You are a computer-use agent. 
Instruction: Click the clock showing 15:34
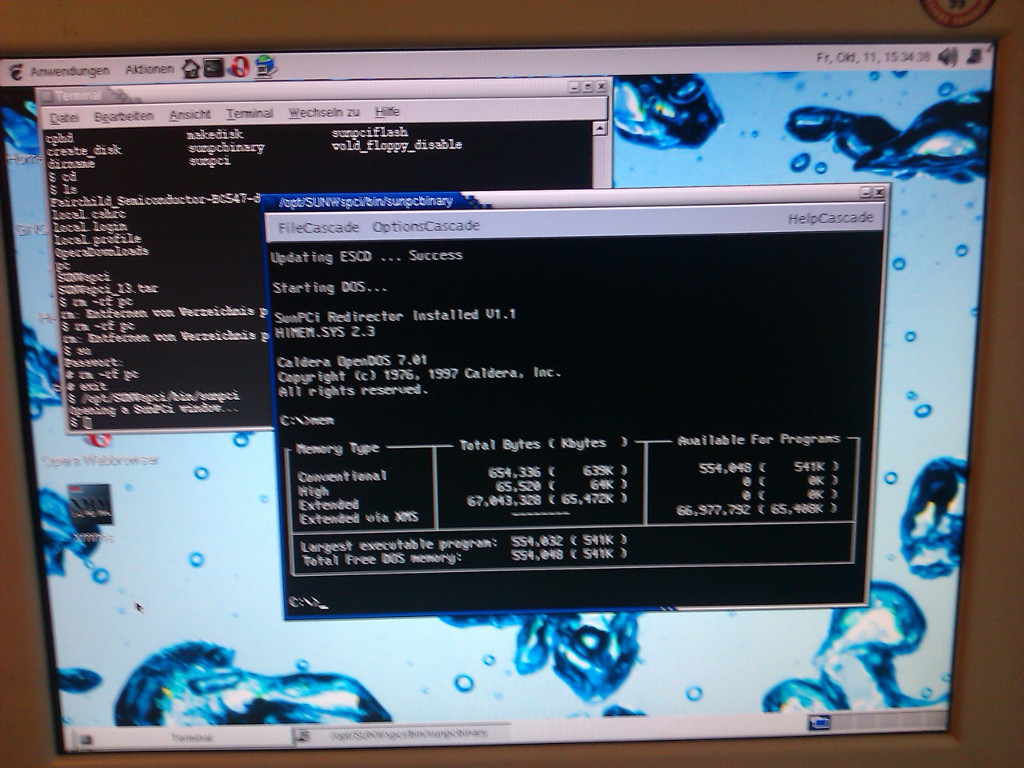click(x=872, y=57)
